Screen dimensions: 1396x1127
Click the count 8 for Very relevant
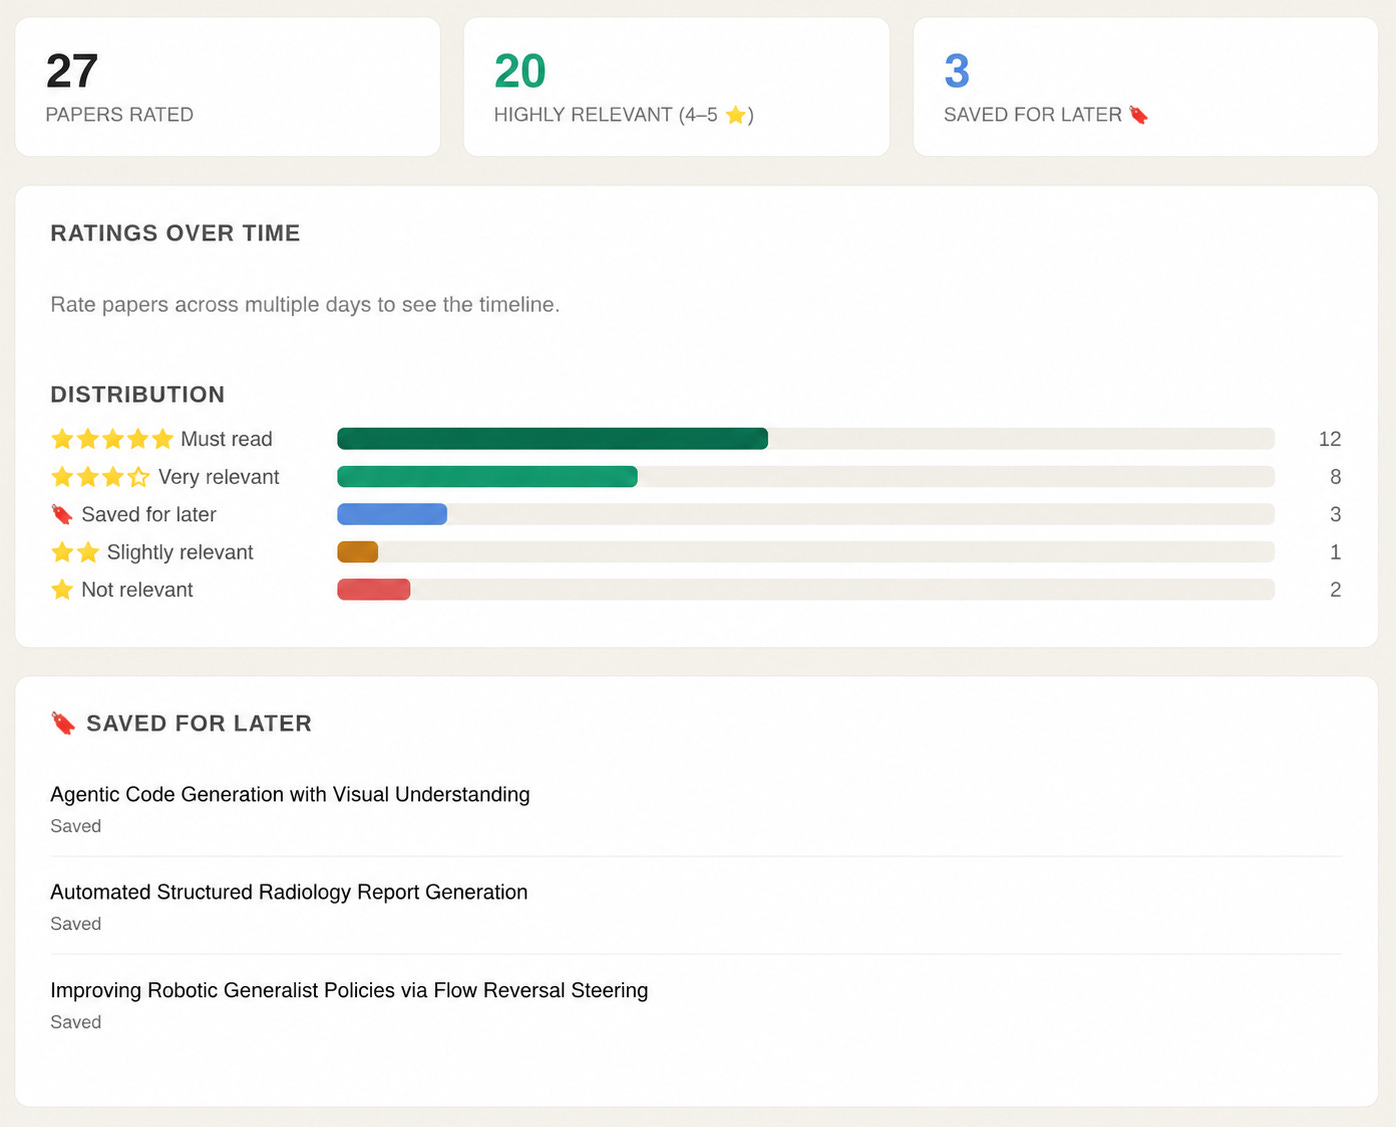1335,477
